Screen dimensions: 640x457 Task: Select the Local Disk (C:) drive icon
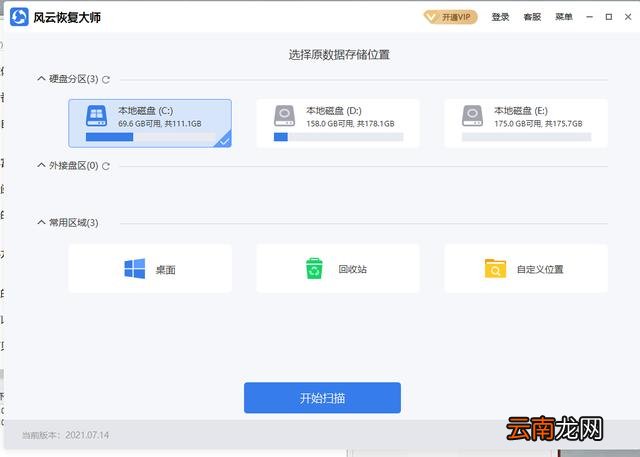(96, 116)
